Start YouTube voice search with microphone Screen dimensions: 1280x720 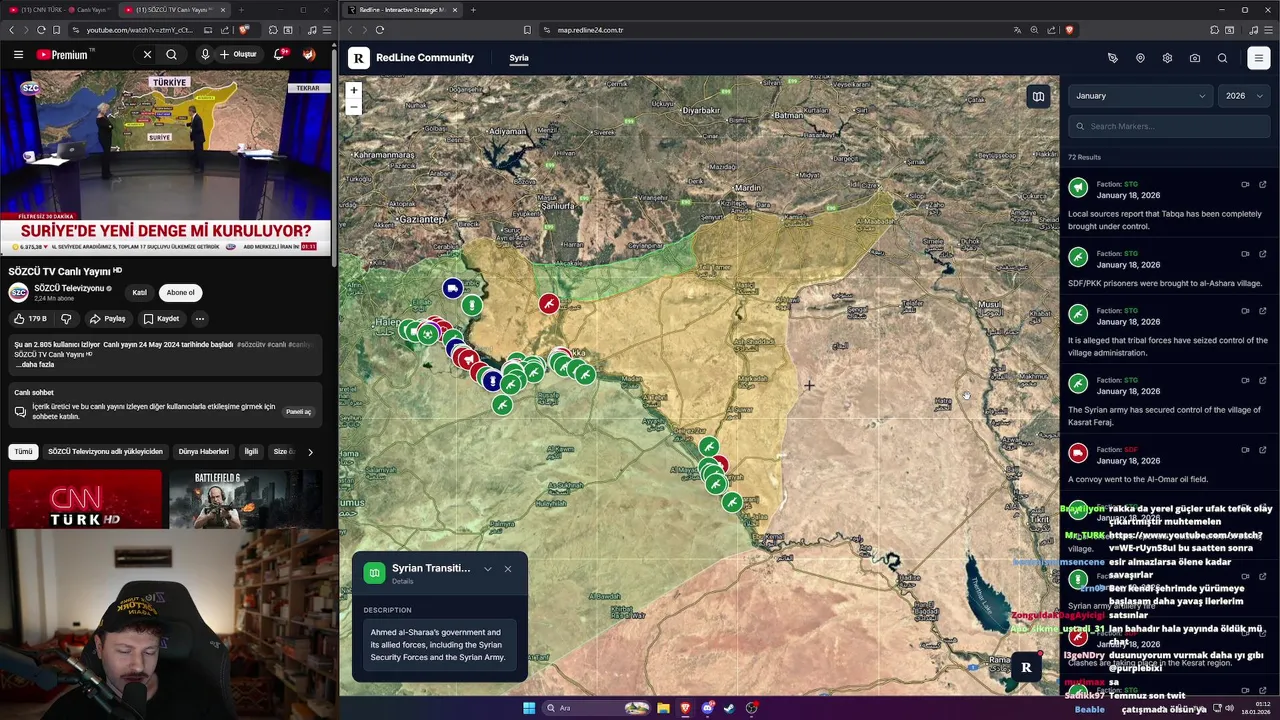[x=205, y=54]
